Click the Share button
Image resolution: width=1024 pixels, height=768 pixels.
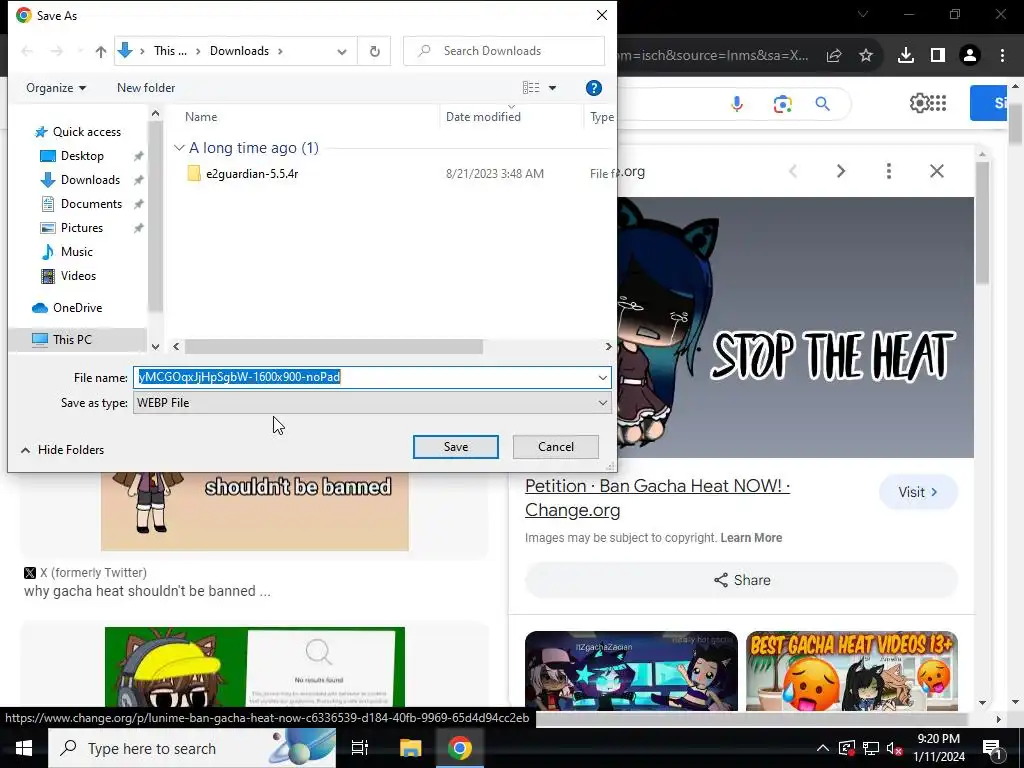pos(741,580)
